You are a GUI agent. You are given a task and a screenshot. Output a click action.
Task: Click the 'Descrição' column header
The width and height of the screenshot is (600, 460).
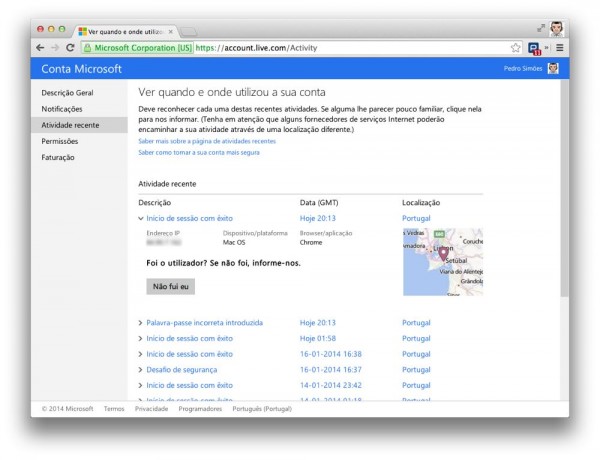coord(155,202)
